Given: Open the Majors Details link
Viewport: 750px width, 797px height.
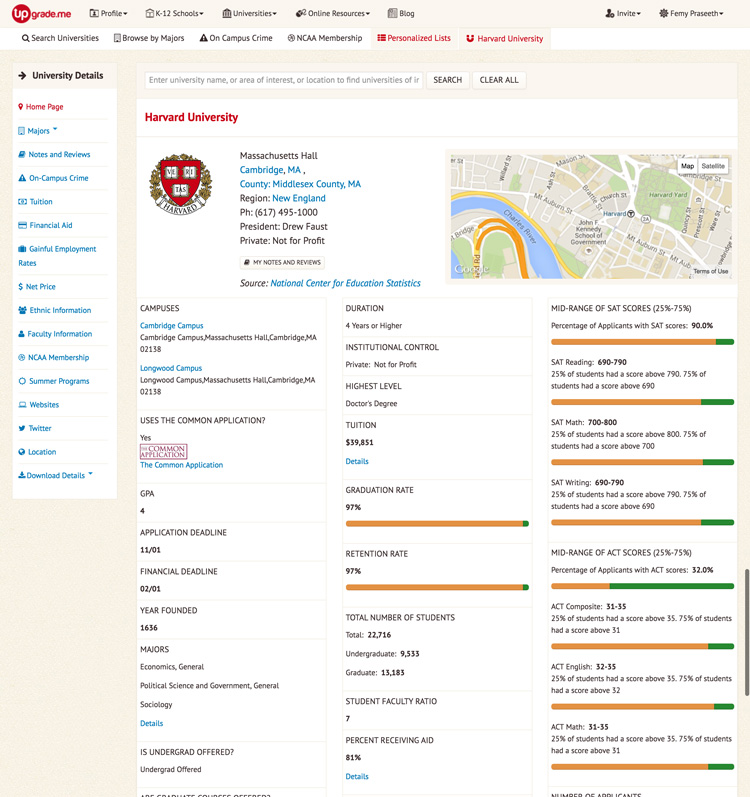Looking at the screenshot, I should click(151, 723).
